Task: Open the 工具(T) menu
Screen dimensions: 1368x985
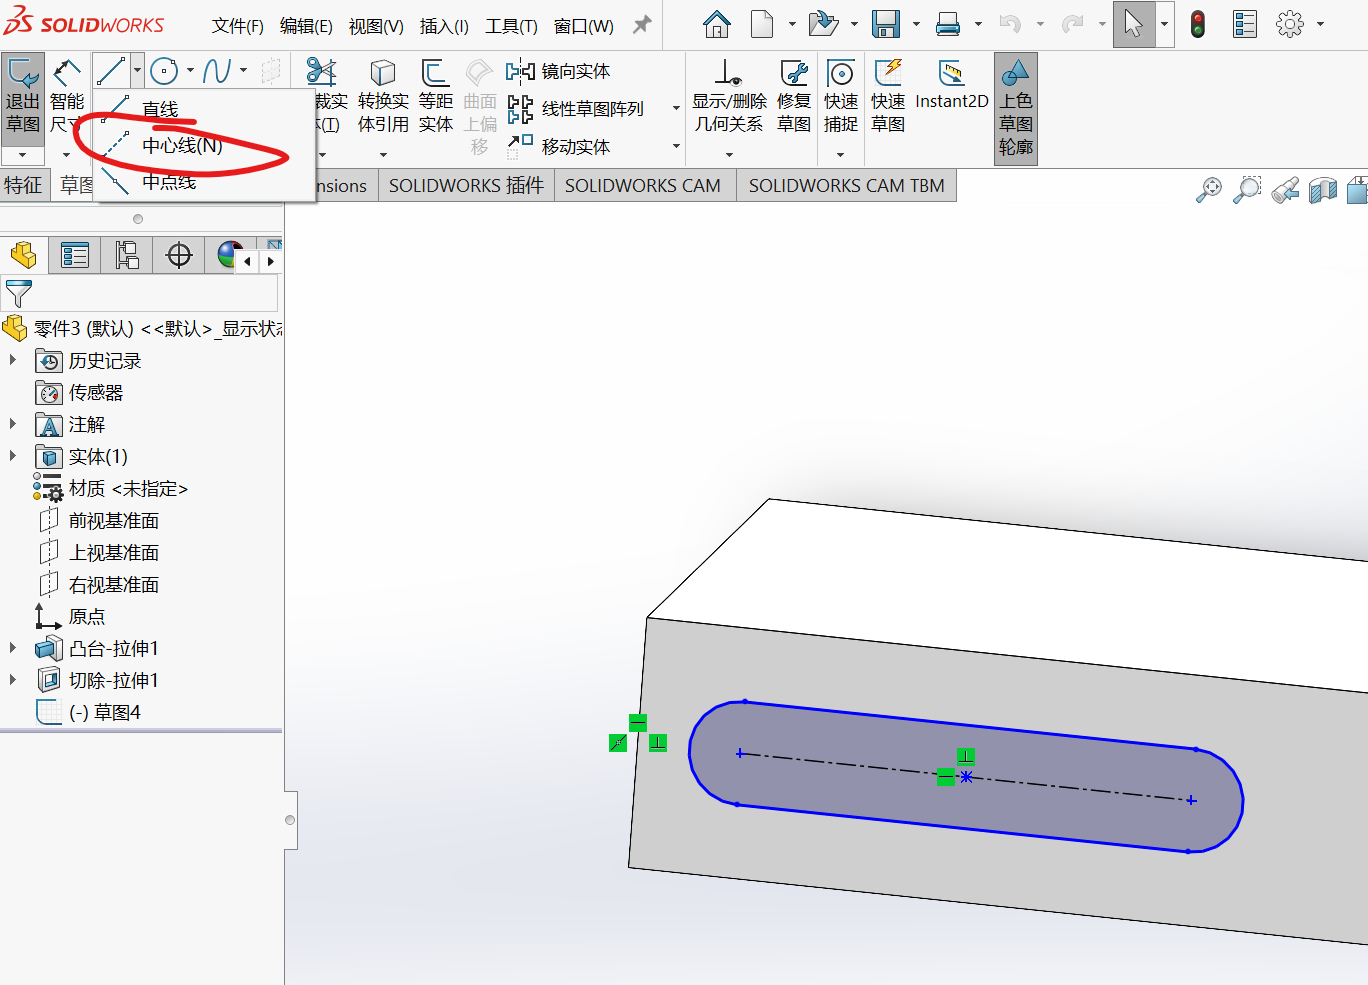Action: 511,26
